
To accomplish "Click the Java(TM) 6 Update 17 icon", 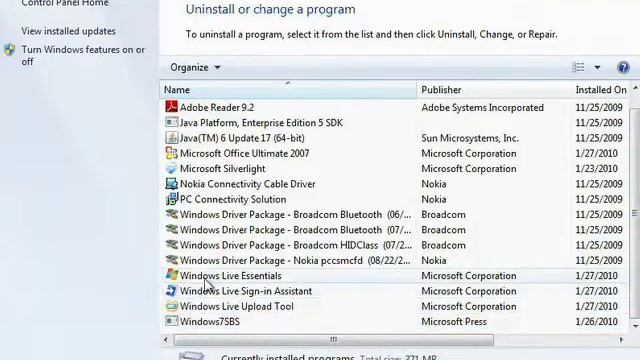I will coord(171,138).
